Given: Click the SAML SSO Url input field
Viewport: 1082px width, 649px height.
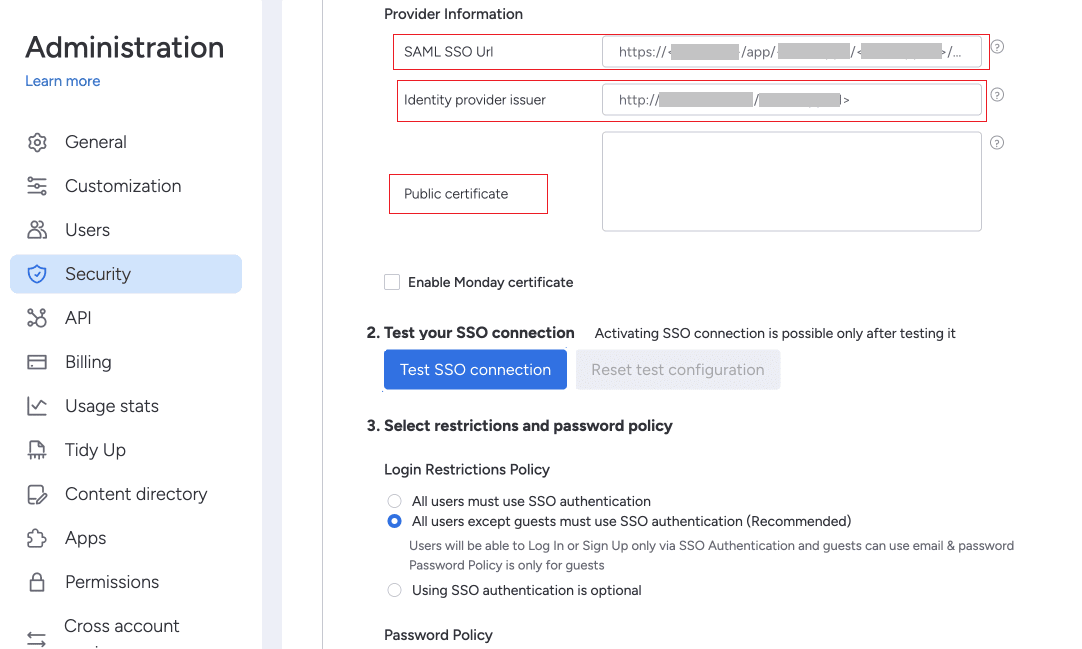Looking at the screenshot, I should tap(791, 52).
